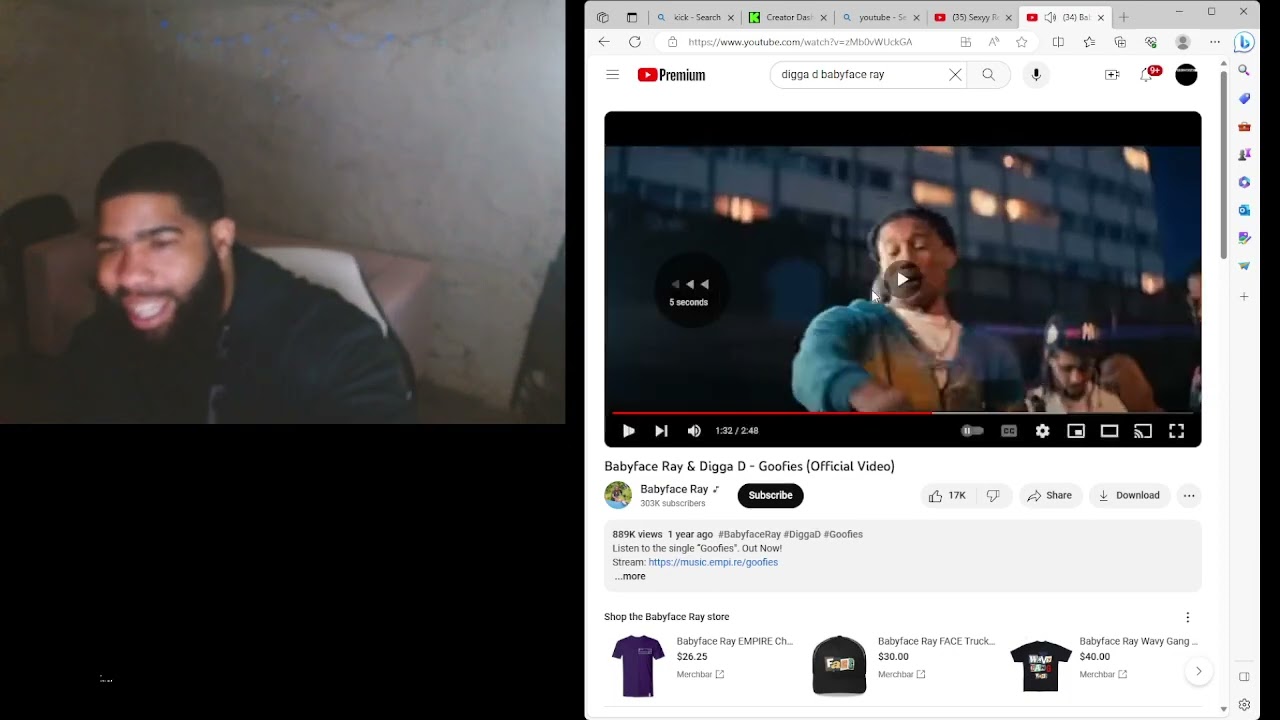The image size is (1280, 720).
Task: Toggle the autoplay switch
Action: [972, 431]
